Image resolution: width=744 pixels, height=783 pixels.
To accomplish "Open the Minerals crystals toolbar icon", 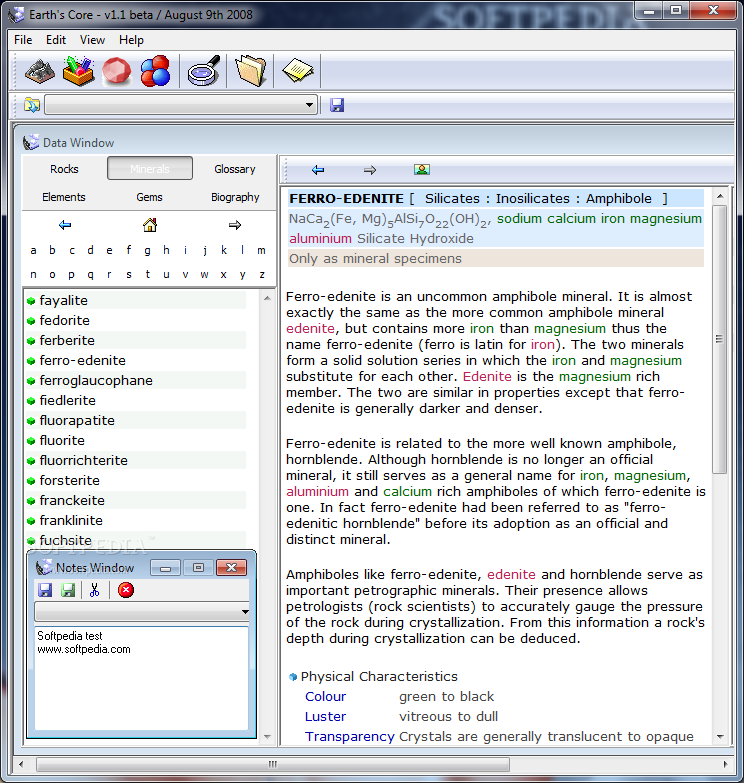I will click(78, 71).
